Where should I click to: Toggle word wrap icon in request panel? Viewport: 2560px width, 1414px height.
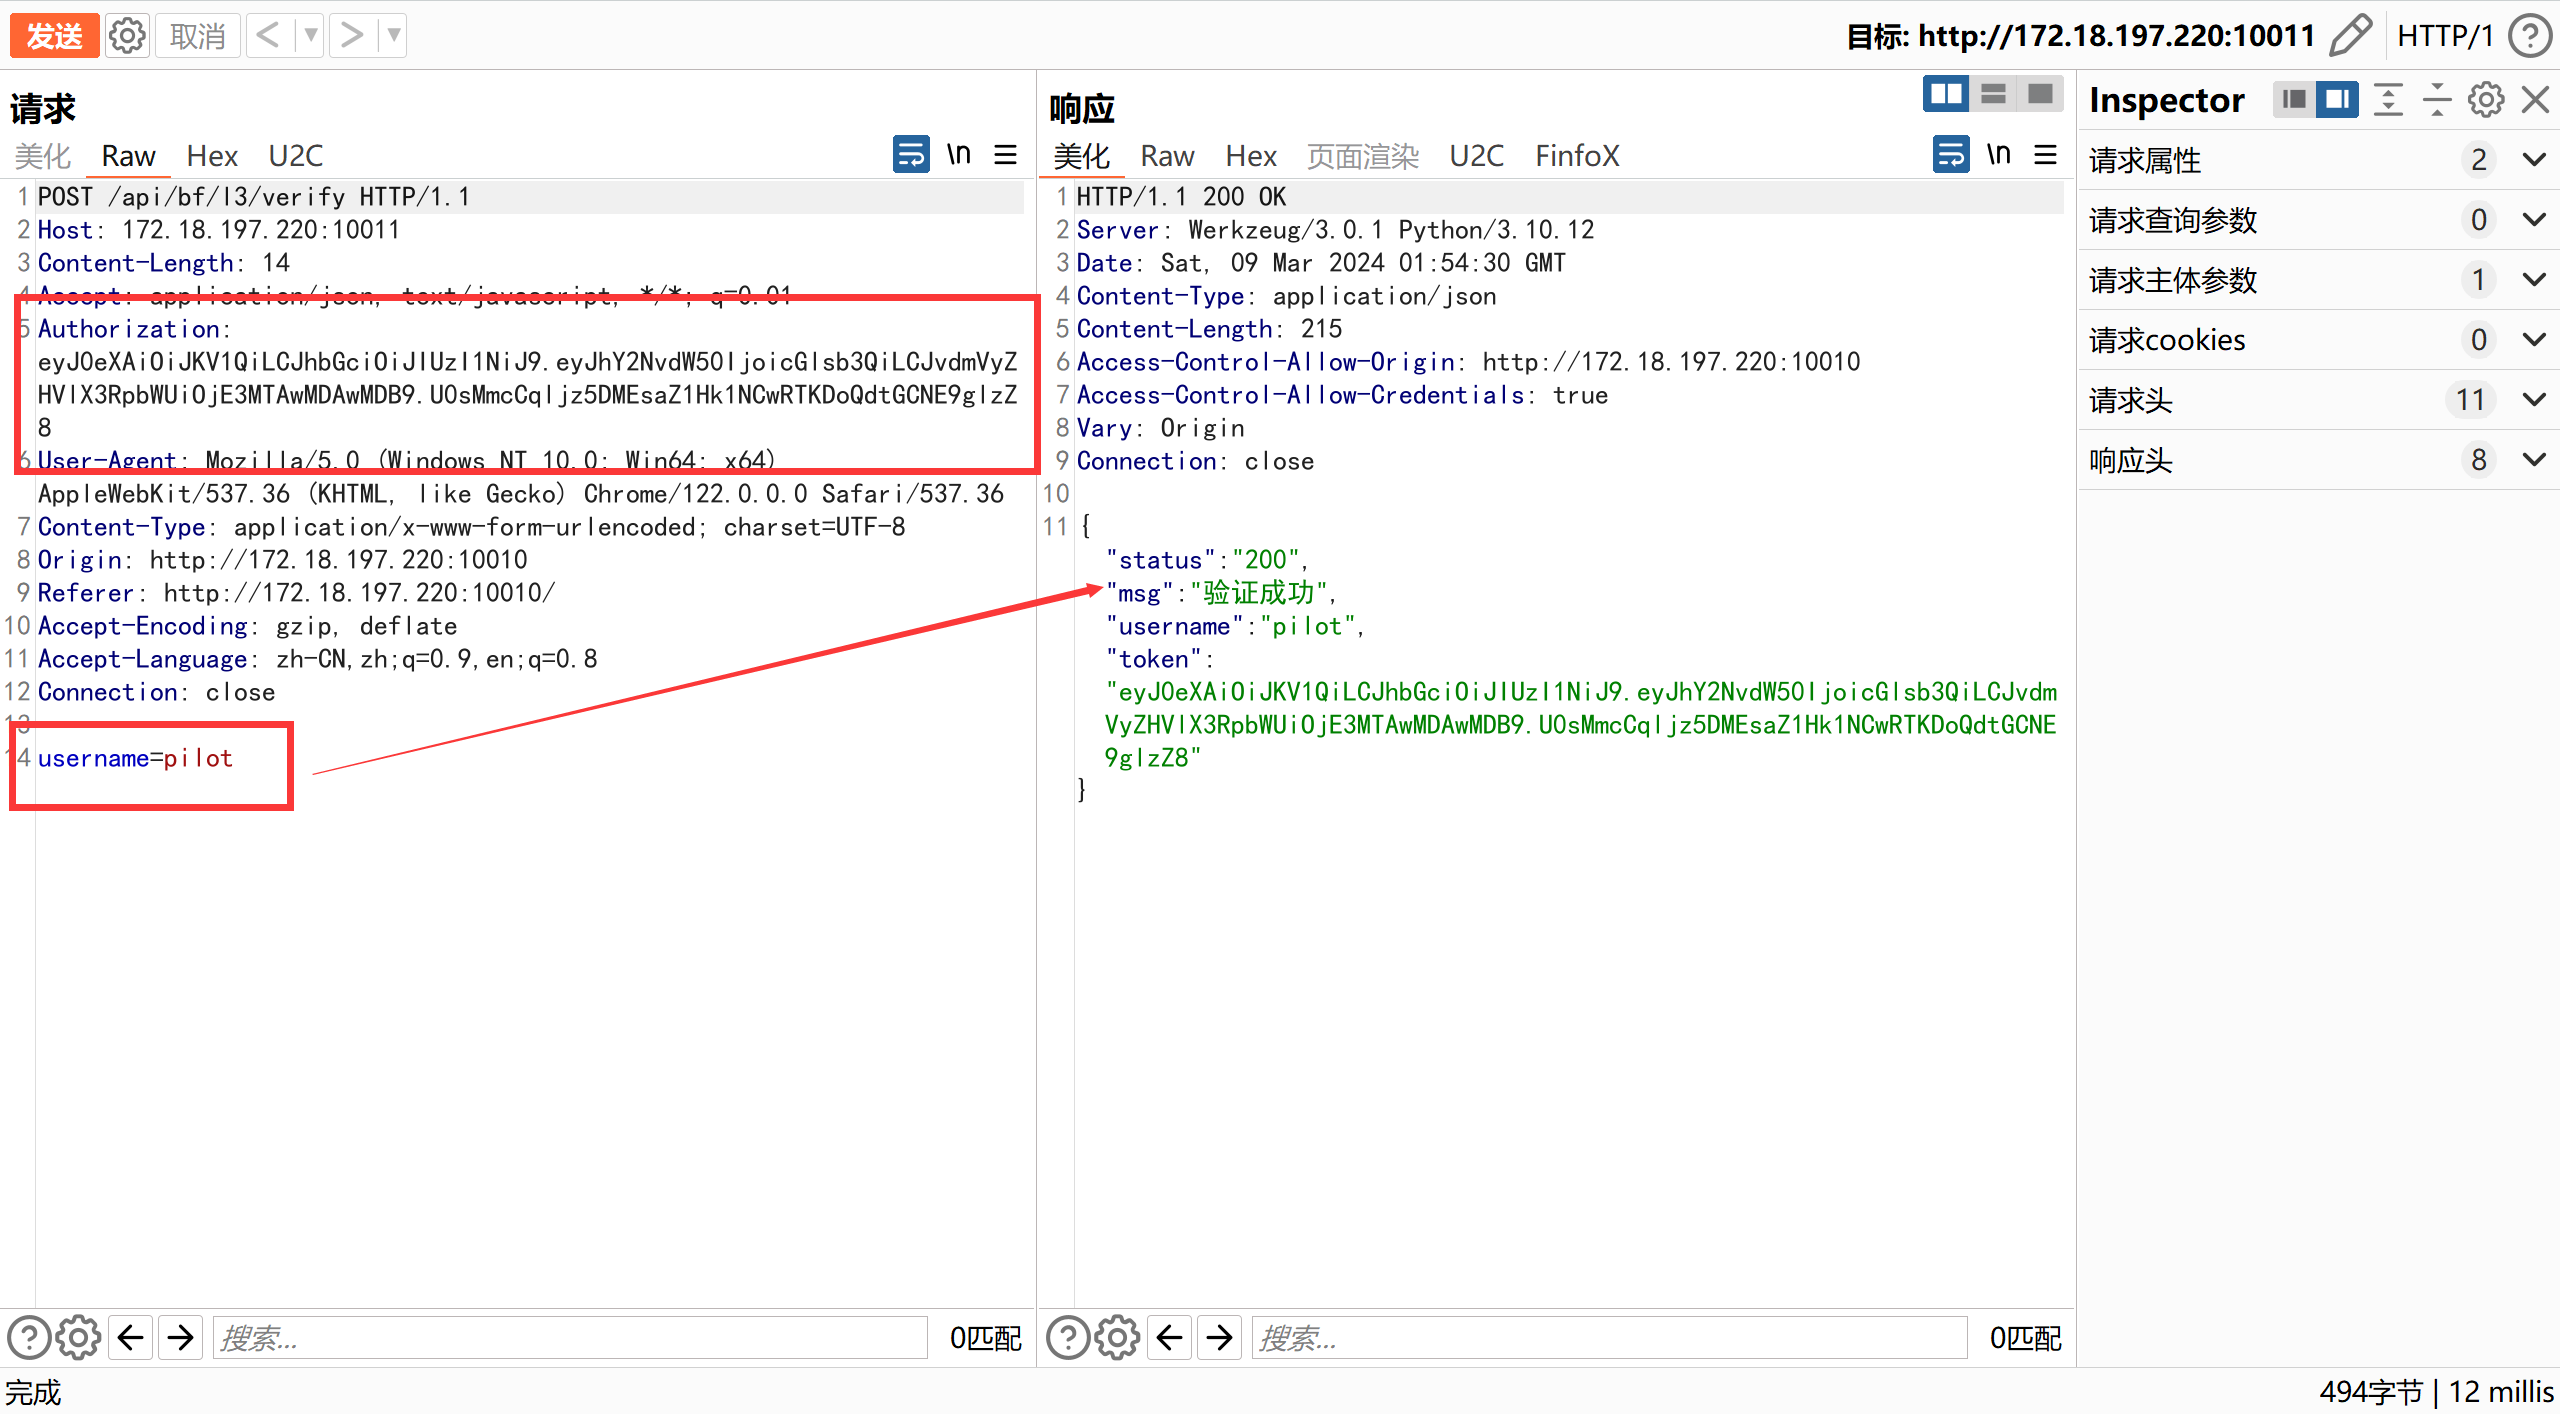[x=910, y=155]
